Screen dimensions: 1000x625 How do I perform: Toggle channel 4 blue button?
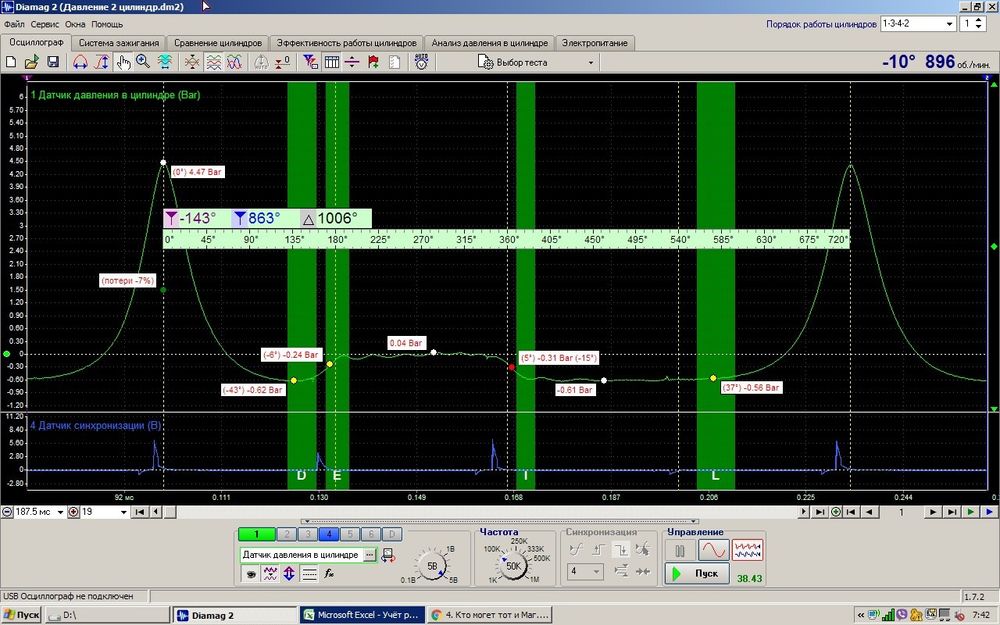tap(331, 534)
